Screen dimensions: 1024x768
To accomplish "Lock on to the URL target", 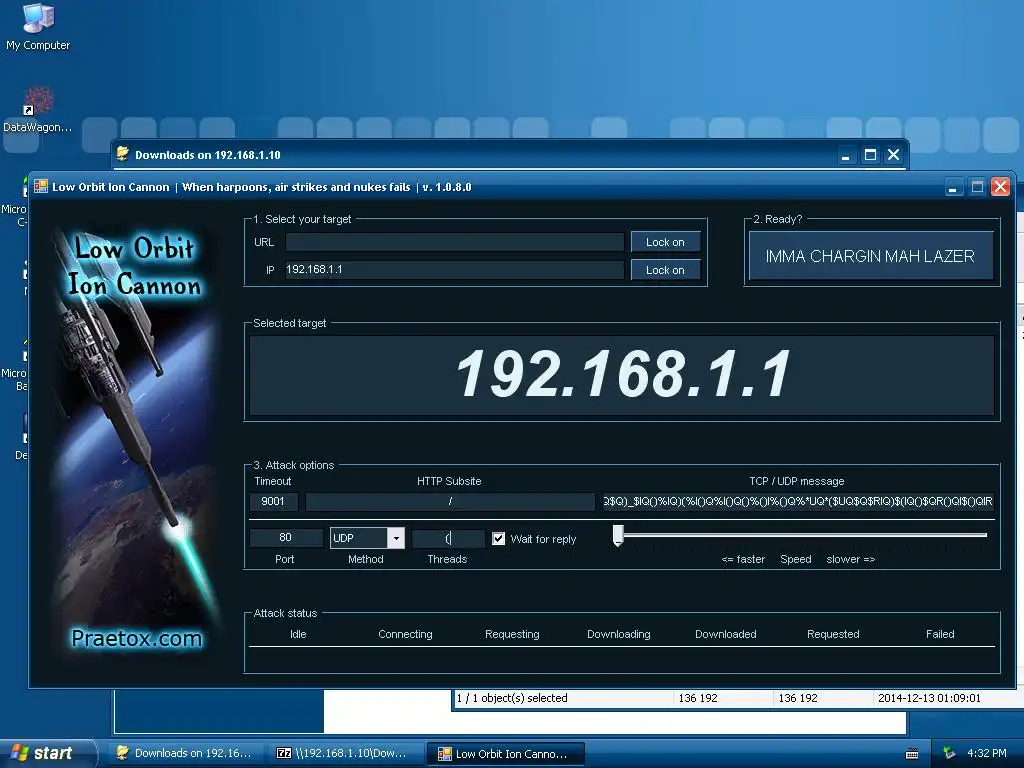I will point(665,242).
